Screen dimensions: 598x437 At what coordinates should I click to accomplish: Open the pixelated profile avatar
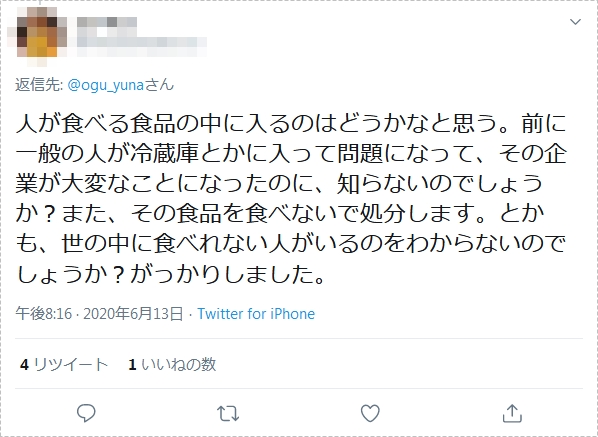[37, 34]
